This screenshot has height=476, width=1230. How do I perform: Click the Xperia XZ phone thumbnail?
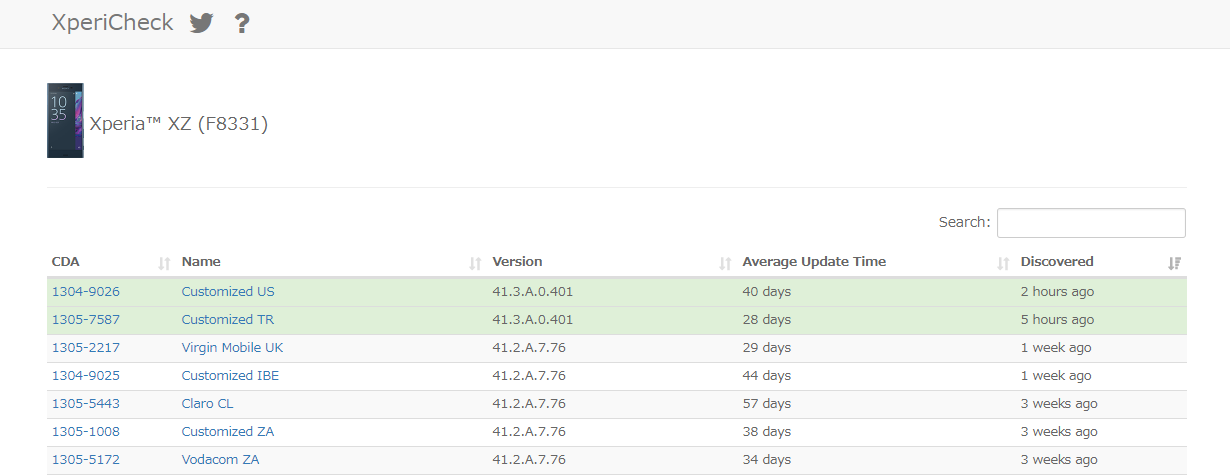pos(65,120)
